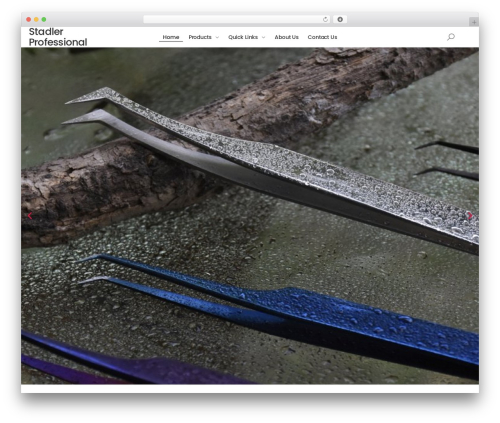Click the browser address bar
The height and width of the screenshot is (423, 500).
(x=237, y=19)
